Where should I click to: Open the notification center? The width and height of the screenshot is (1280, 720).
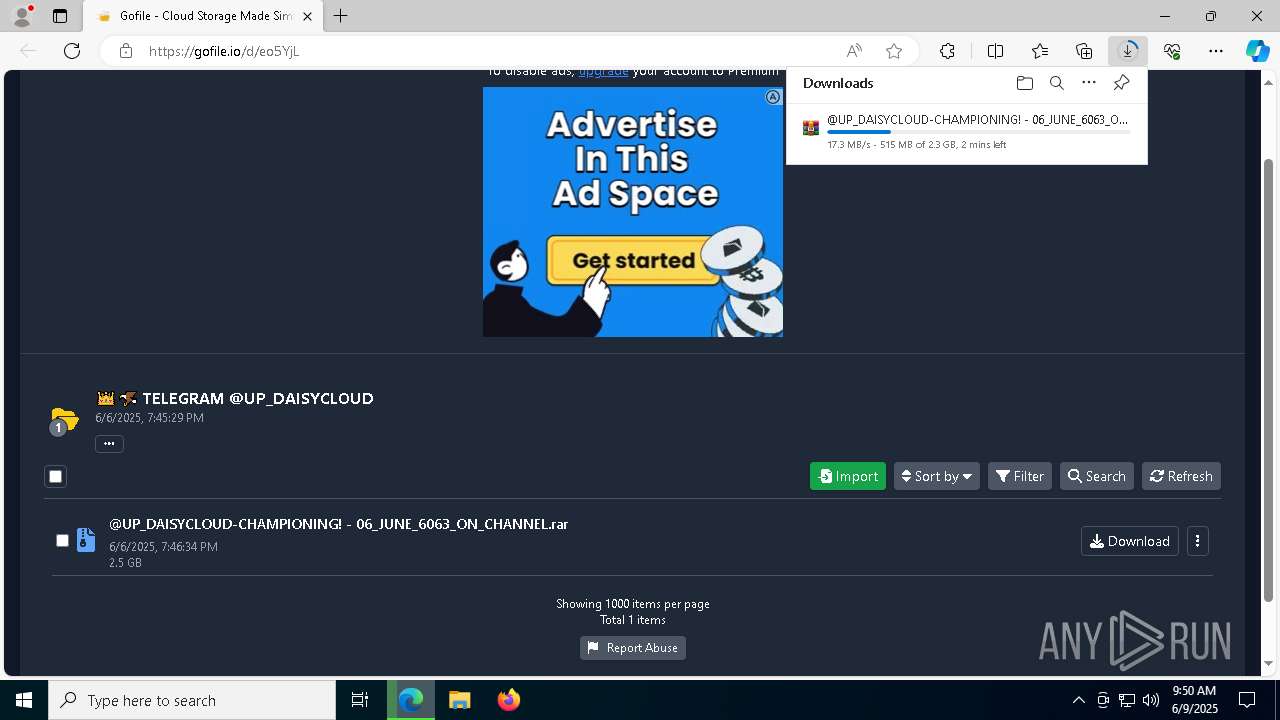click(x=1247, y=700)
